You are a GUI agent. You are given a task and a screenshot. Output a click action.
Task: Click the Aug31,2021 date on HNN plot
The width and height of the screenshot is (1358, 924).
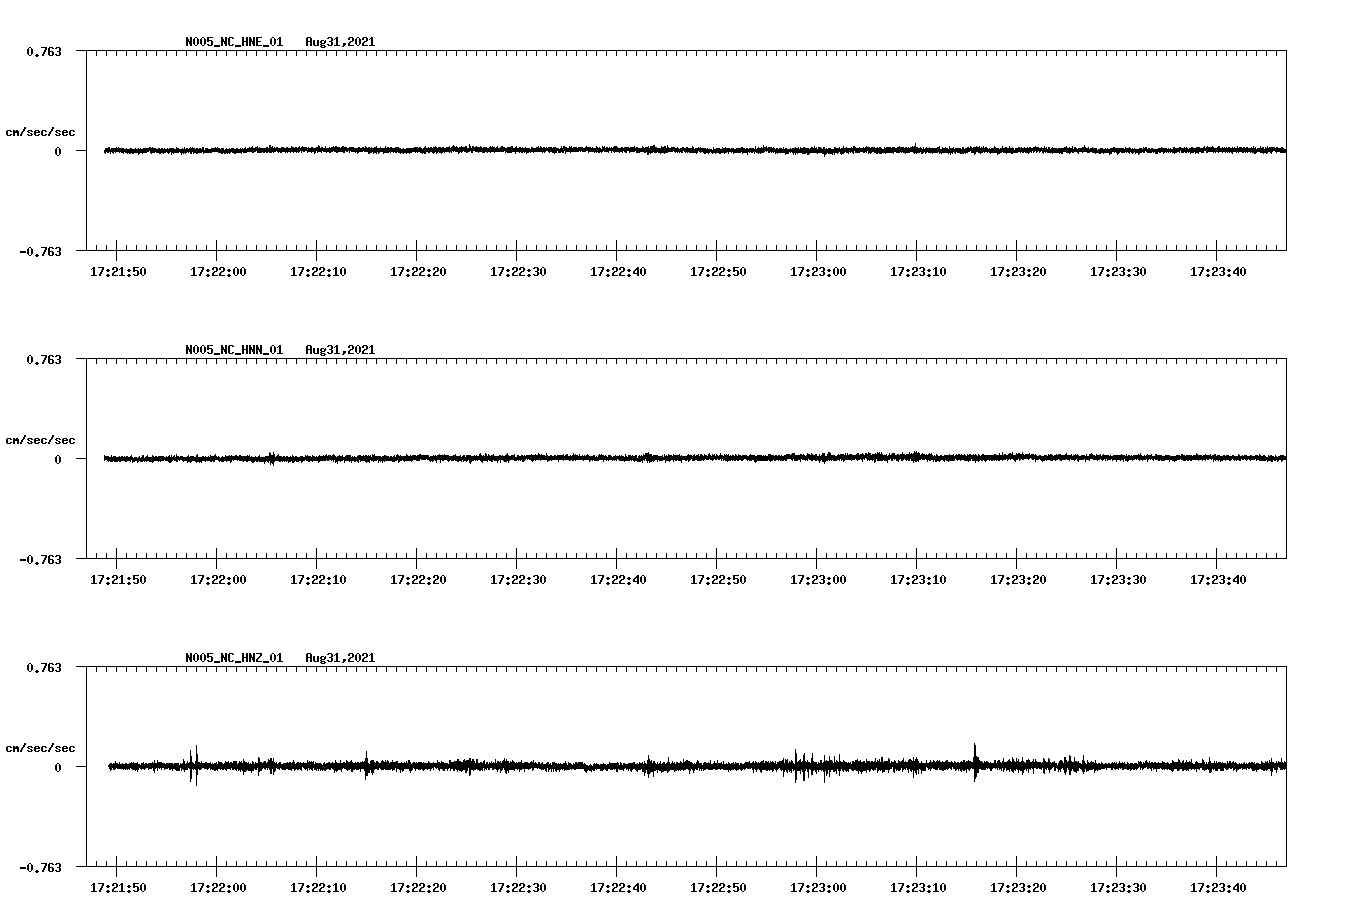click(x=340, y=350)
